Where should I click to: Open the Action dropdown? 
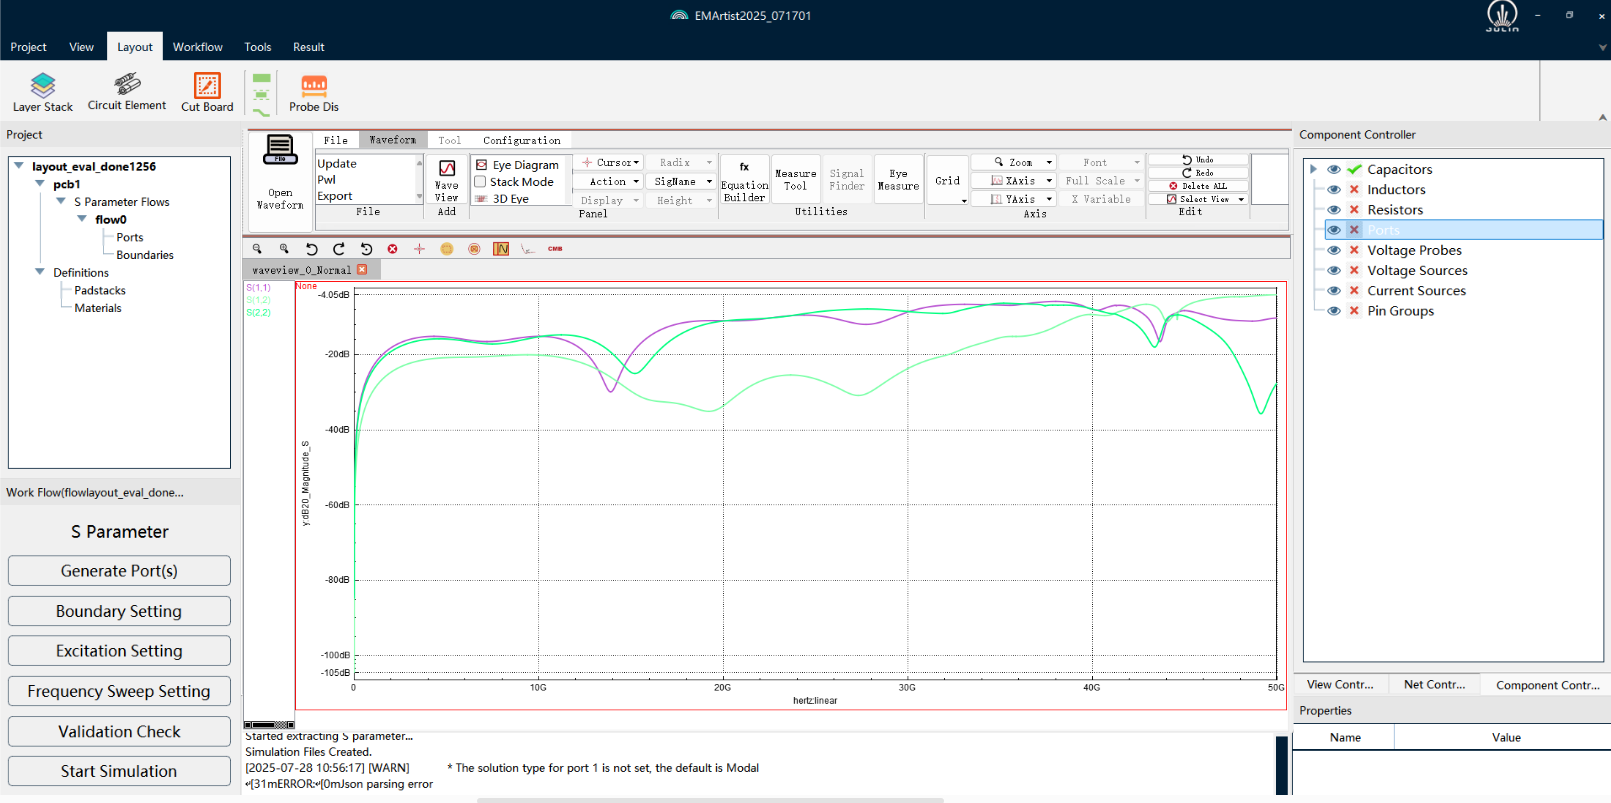[x=609, y=181]
